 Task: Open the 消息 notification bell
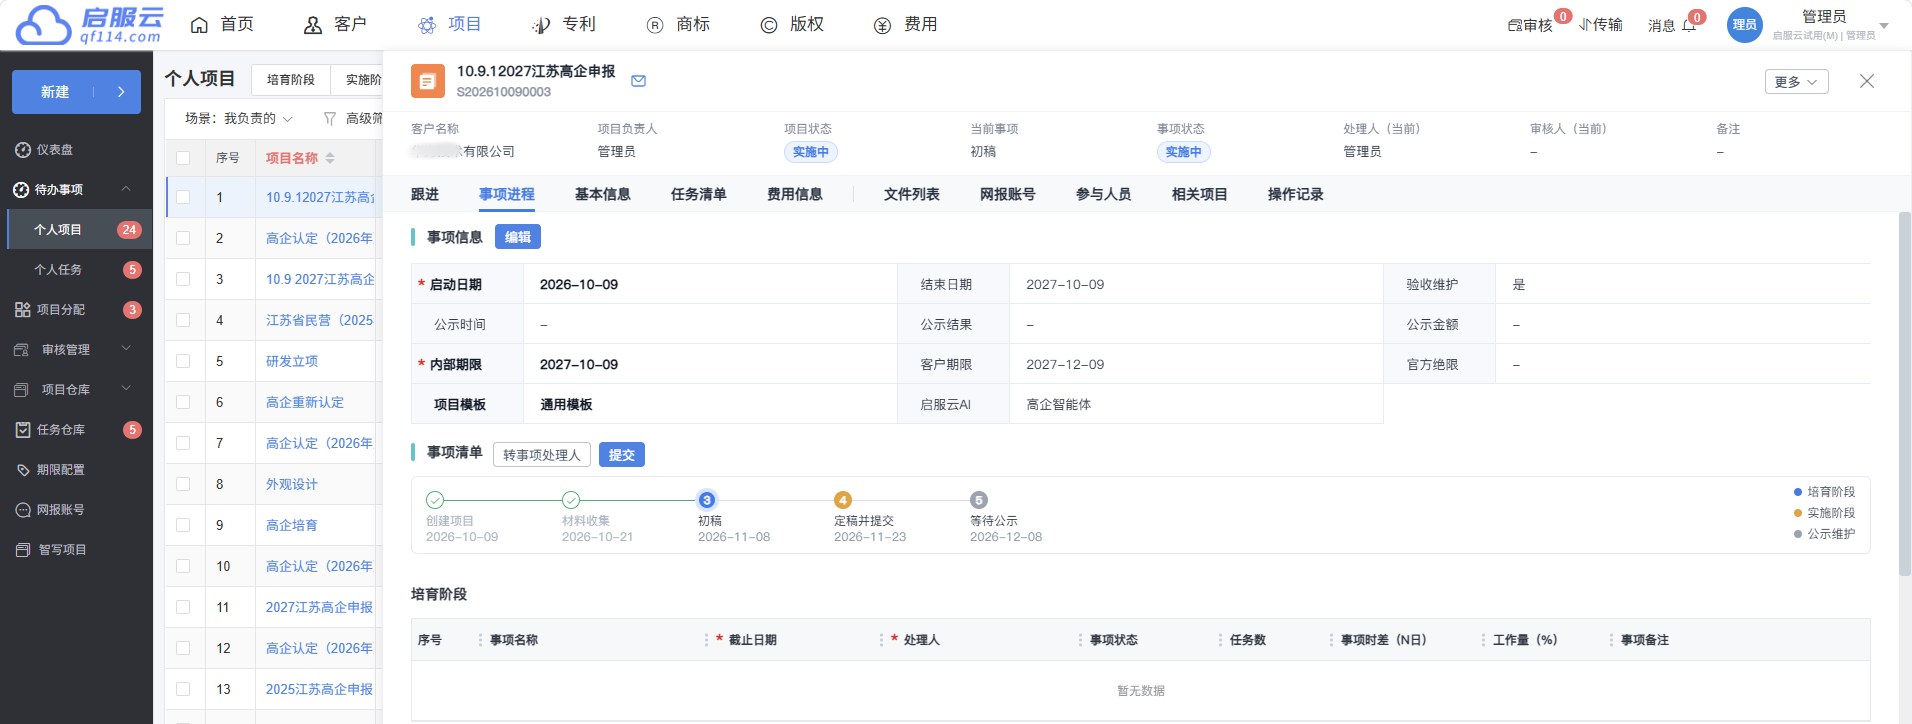1689,25
